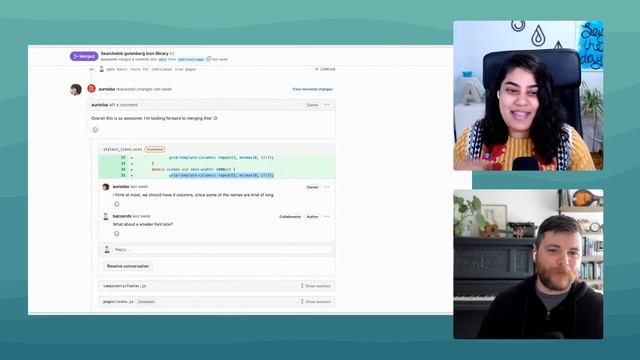The width and height of the screenshot is (640, 360).
Task: Click the top webcam video of the woman
Action: [x=528, y=96]
